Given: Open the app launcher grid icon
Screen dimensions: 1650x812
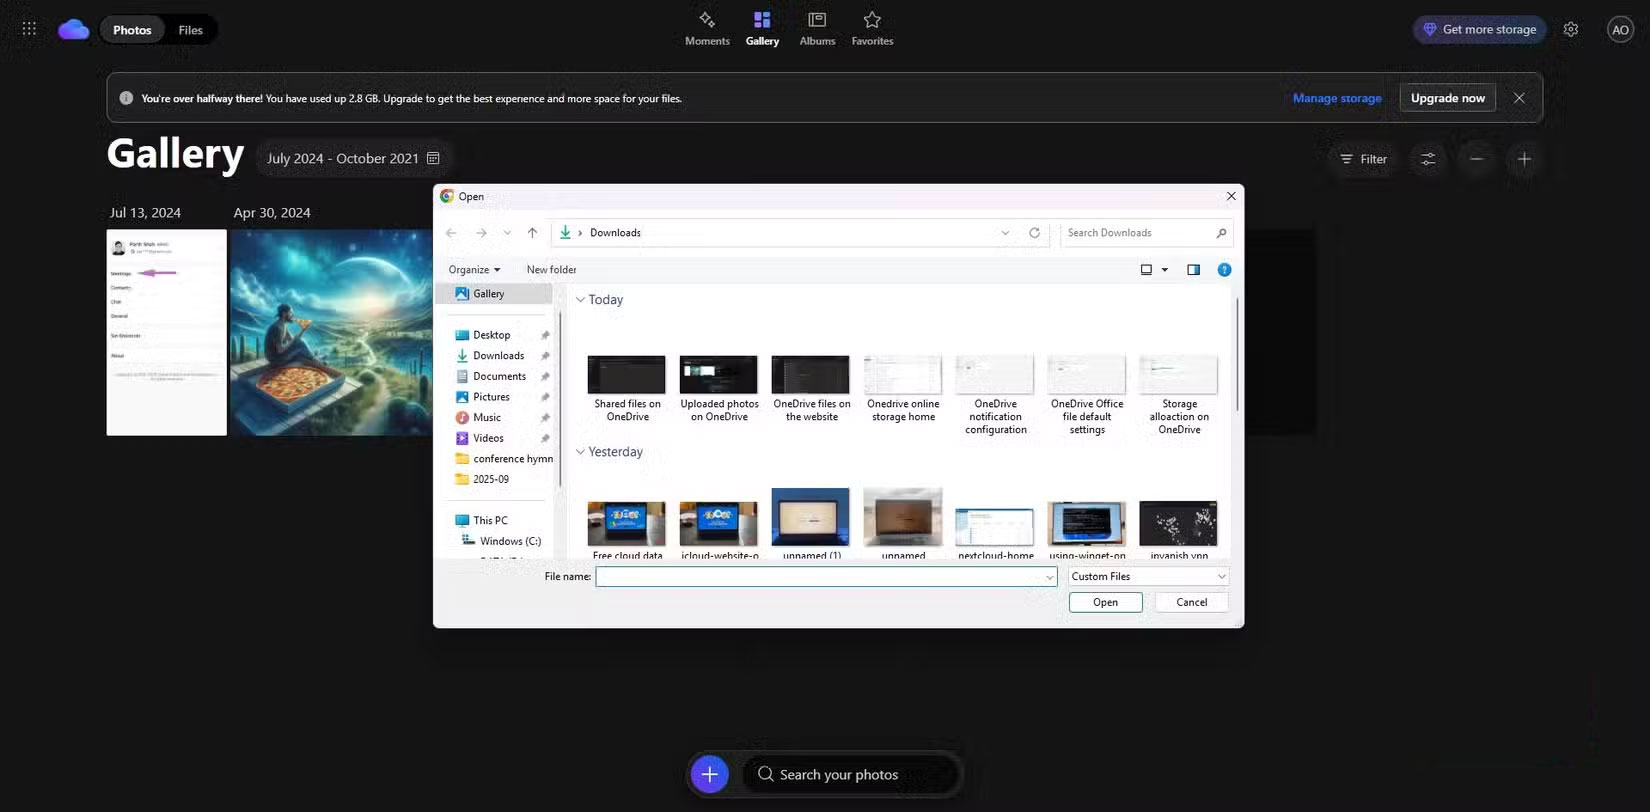Looking at the screenshot, I should pos(29,29).
